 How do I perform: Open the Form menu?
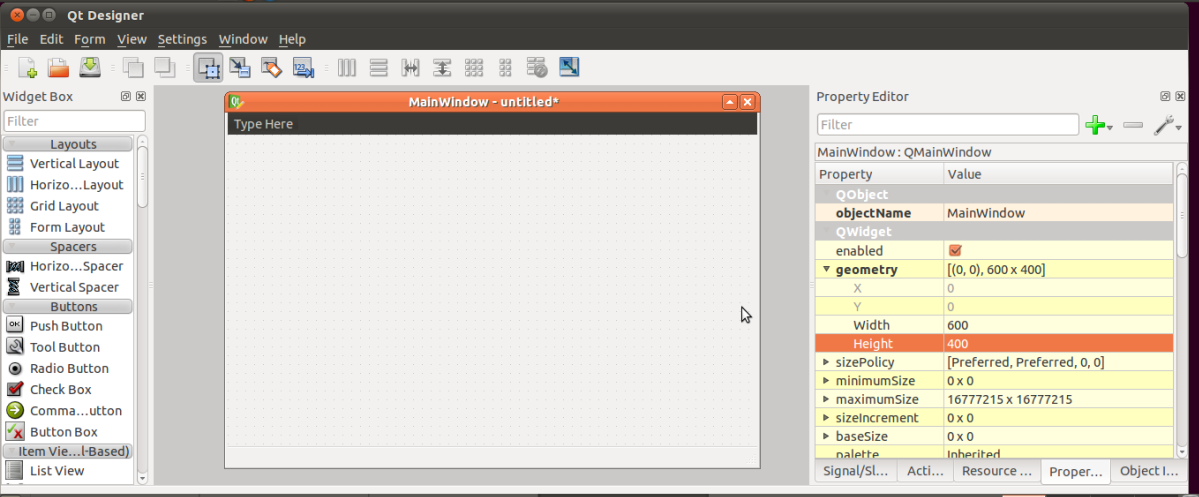pos(89,39)
